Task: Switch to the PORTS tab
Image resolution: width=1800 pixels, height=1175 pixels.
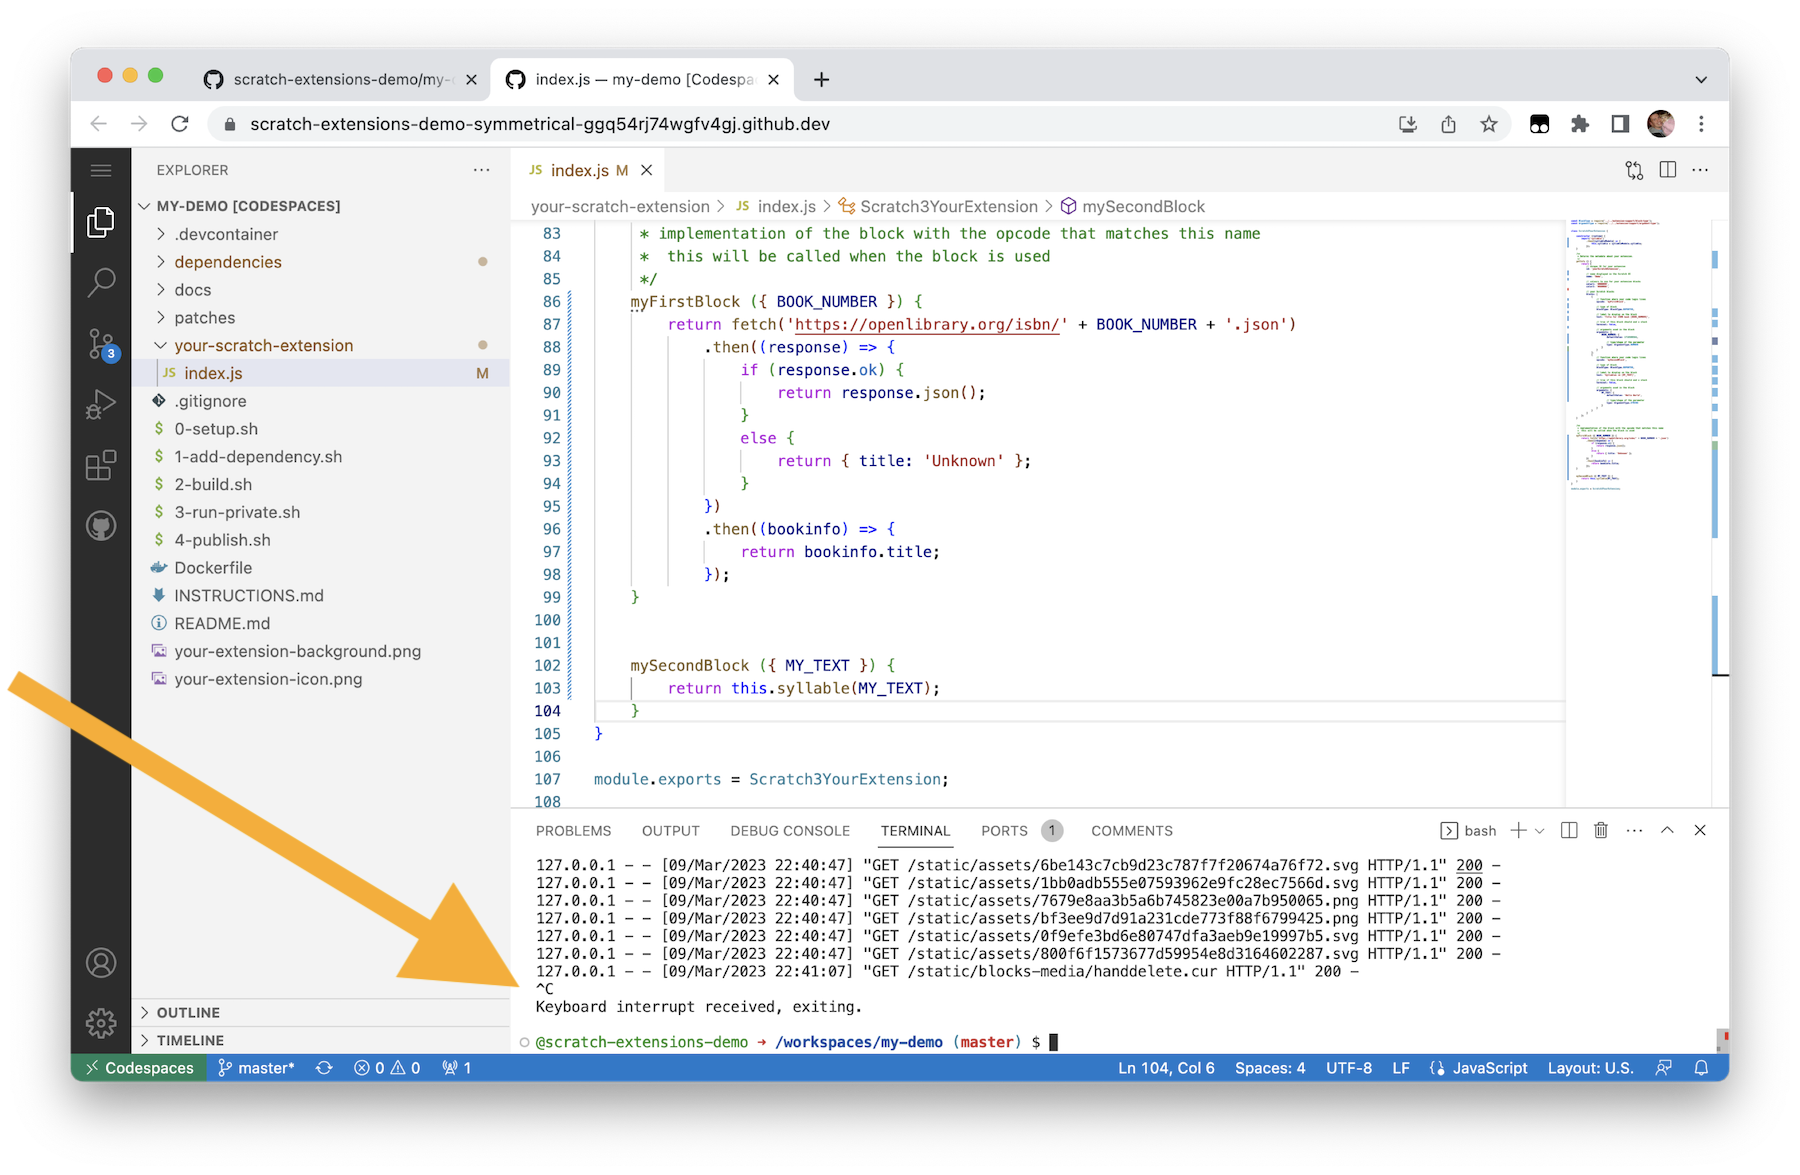Action: (1003, 830)
